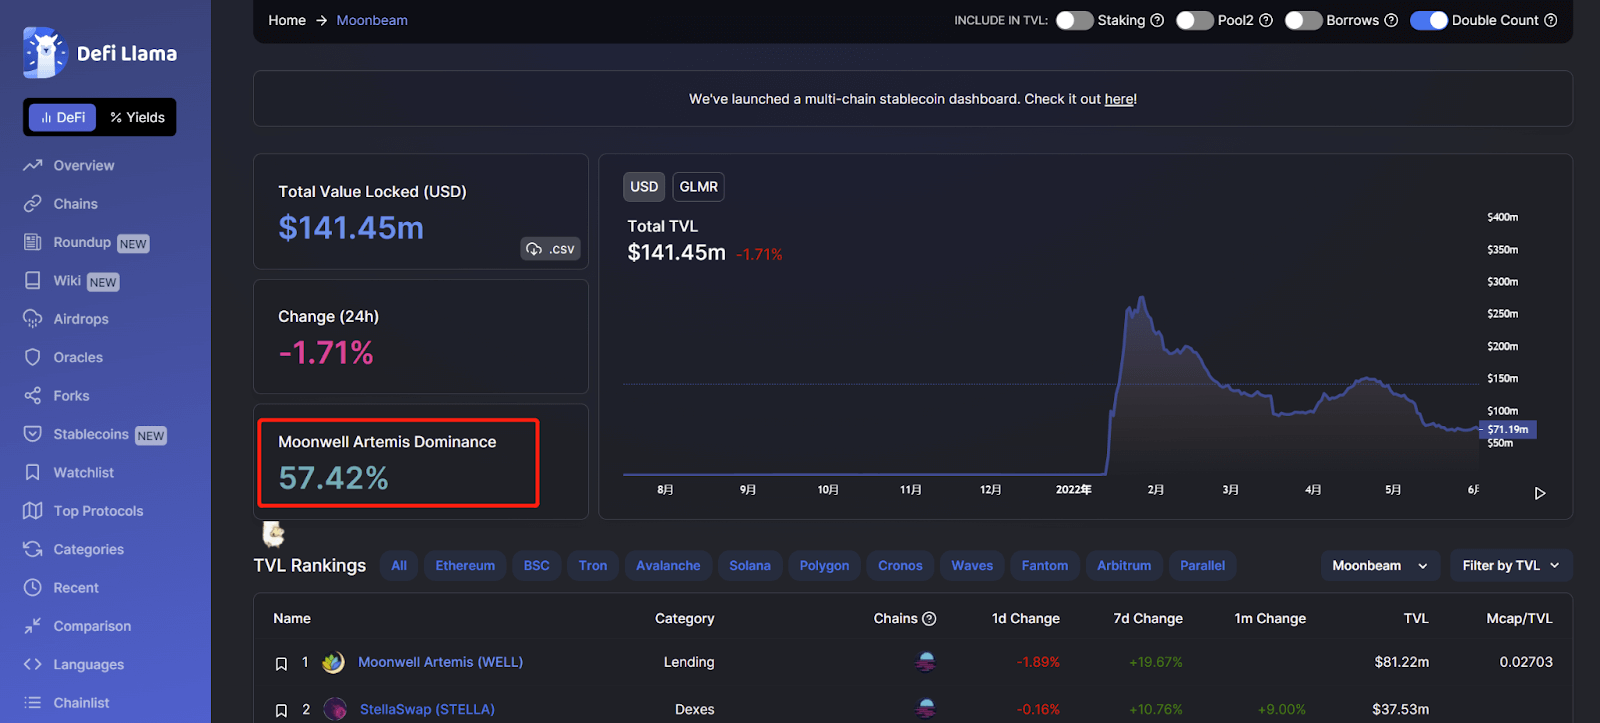
Task: Select the Yields mode button
Action: (137, 117)
